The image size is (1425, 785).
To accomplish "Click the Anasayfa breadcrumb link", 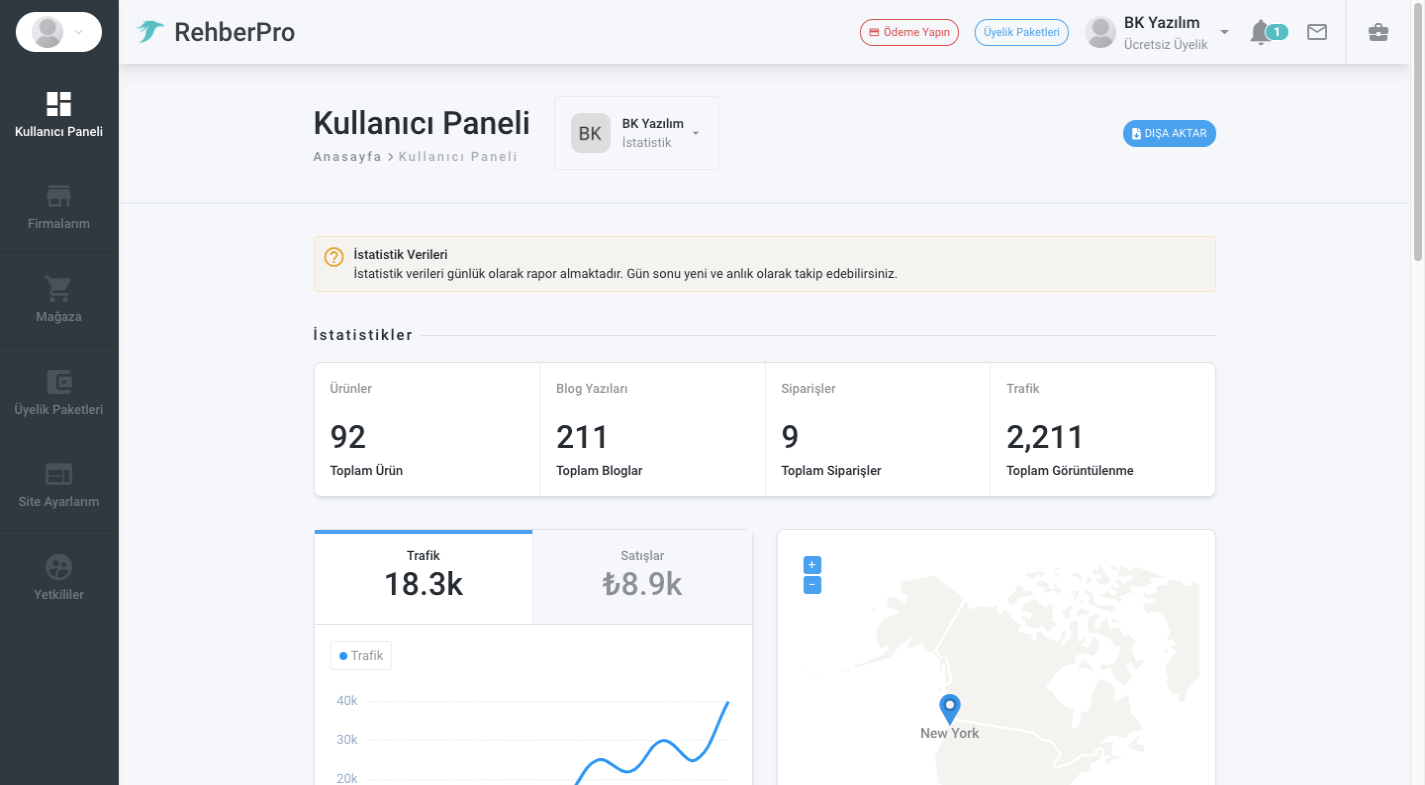I will point(347,156).
